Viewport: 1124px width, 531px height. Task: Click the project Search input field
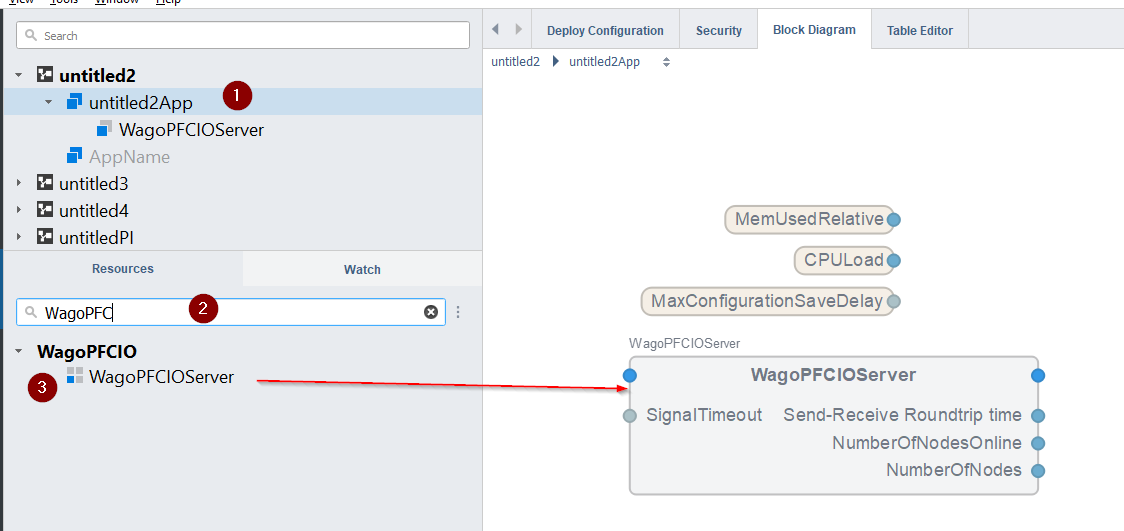pyautogui.click(x=243, y=35)
